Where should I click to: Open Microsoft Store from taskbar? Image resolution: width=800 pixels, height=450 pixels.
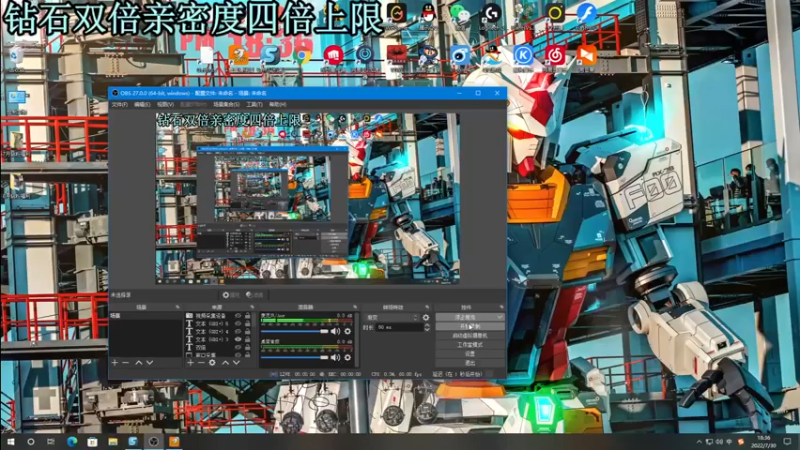[92, 441]
